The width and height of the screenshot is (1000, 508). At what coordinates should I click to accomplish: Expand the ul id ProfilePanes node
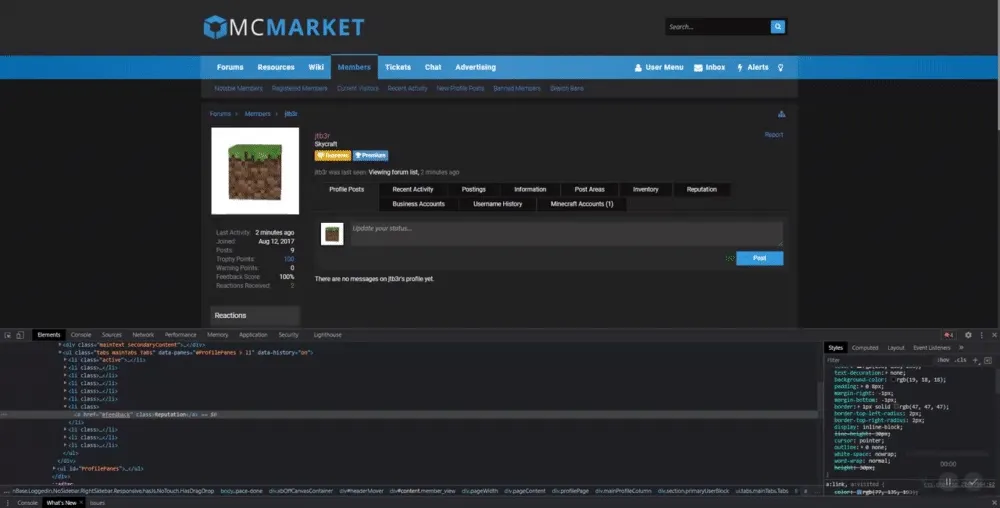coord(54,468)
